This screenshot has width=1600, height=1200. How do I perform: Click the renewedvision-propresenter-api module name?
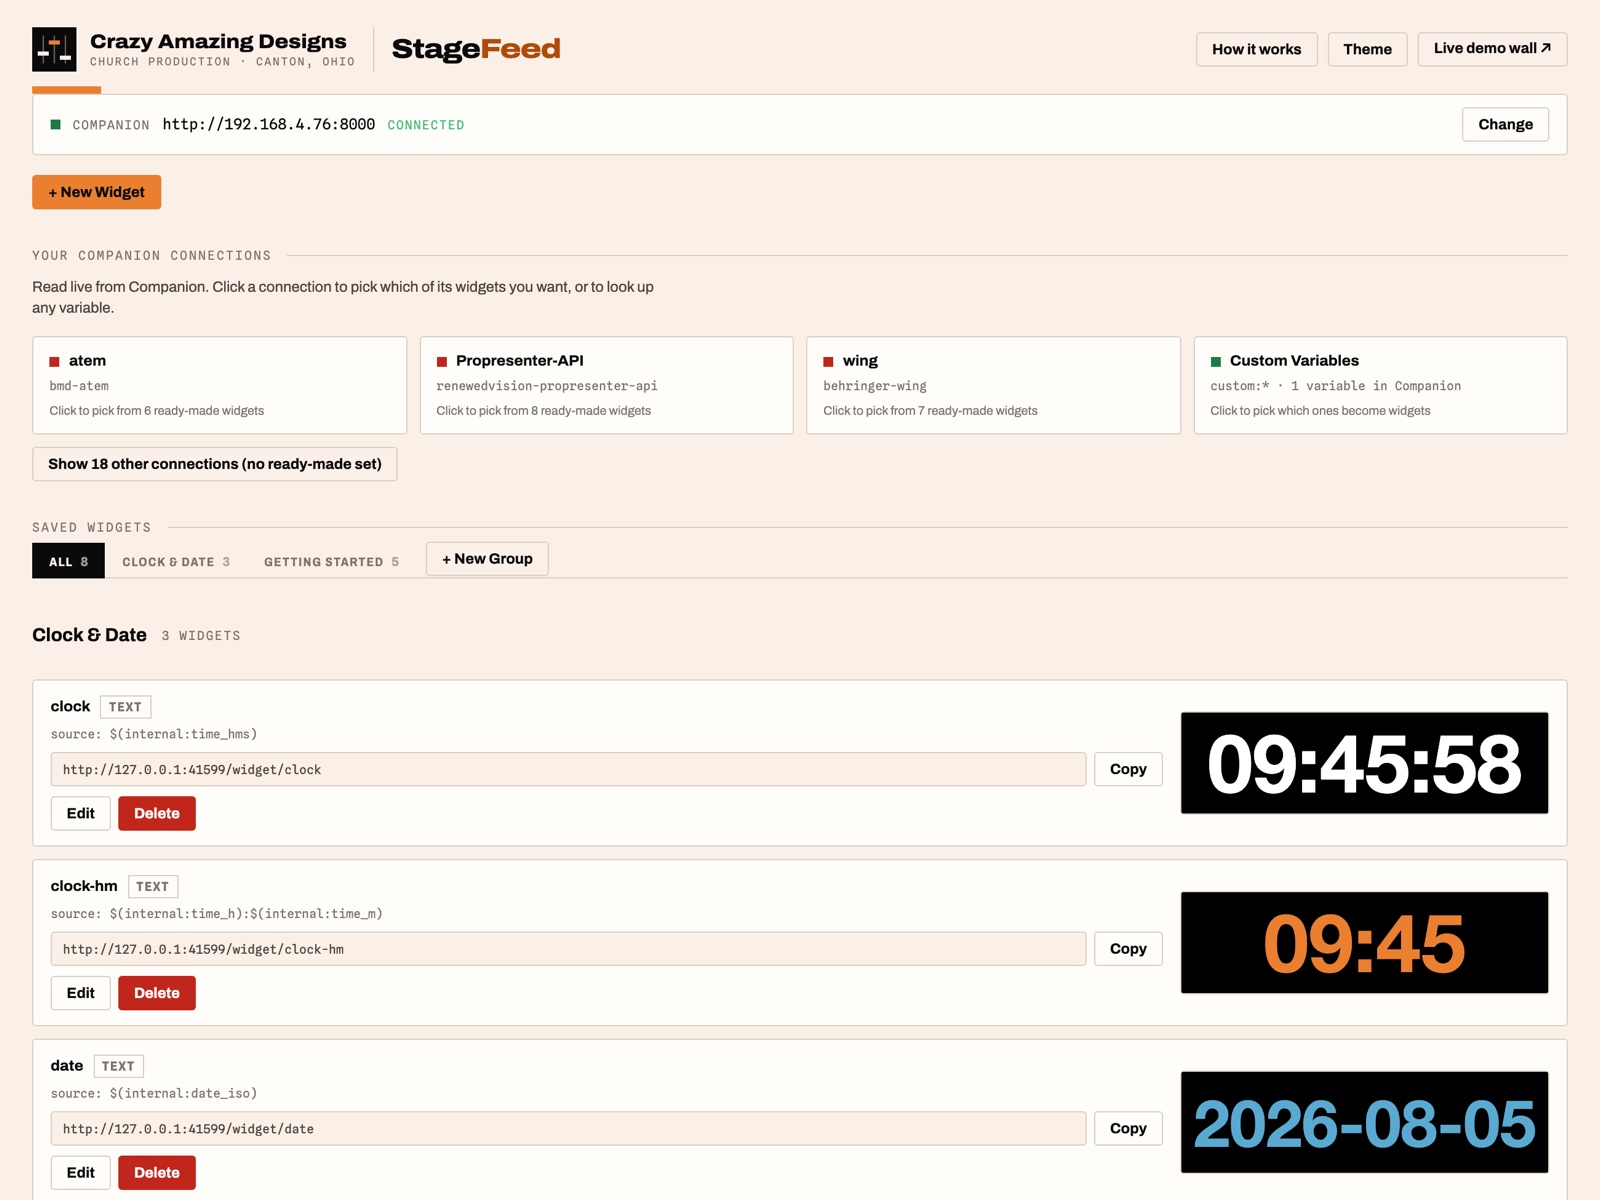[547, 386]
